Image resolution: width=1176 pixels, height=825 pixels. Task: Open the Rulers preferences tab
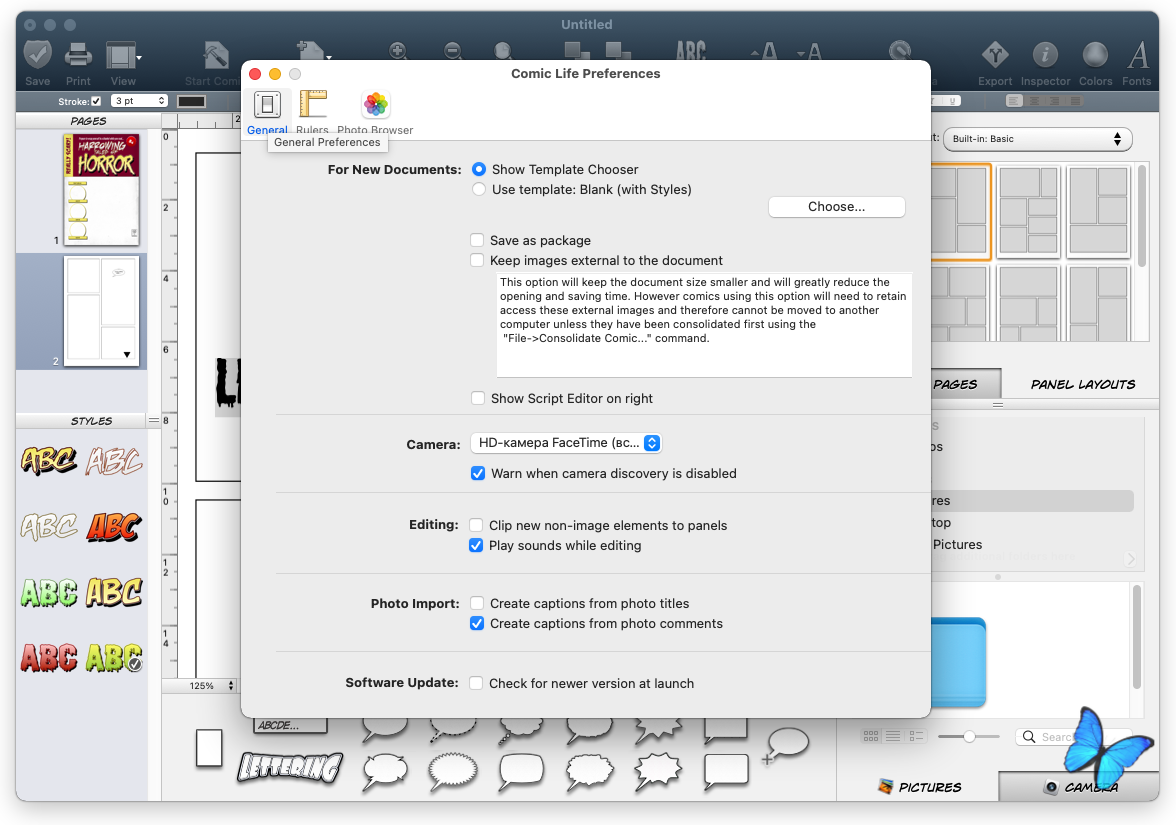pos(312,112)
